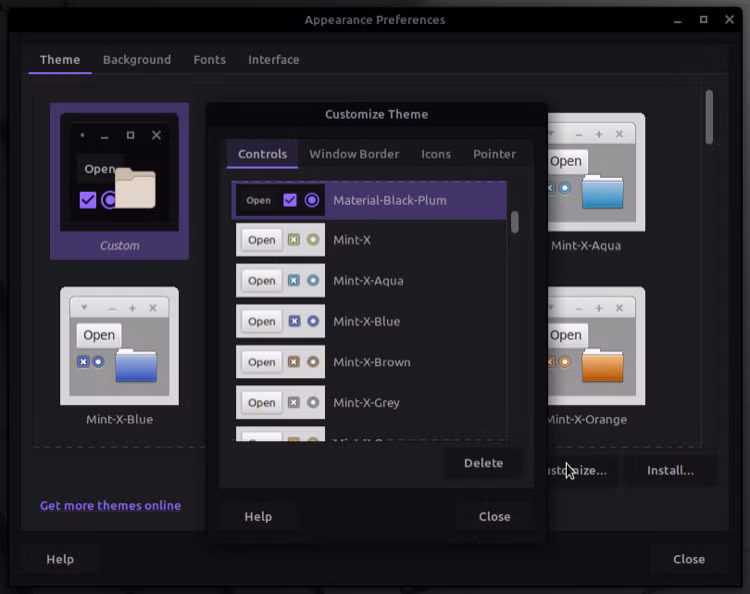The height and width of the screenshot is (594, 750).
Task: Select the Mint-X-Blue theme thumbnail
Action: click(120, 356)
